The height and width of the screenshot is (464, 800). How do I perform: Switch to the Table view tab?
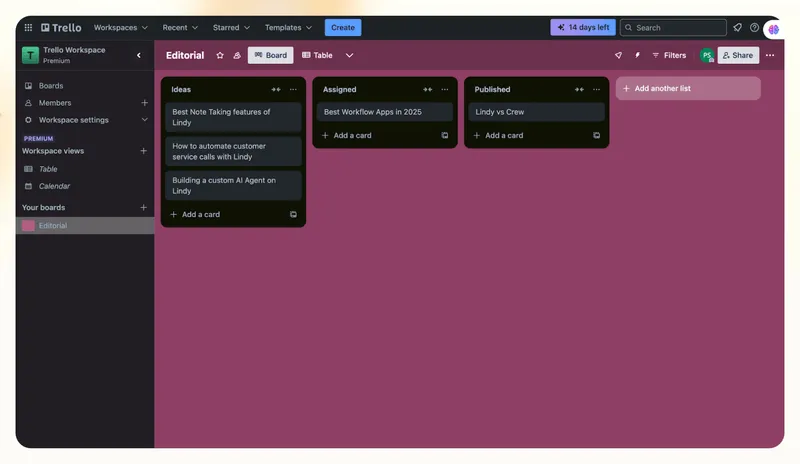(317, 55)
